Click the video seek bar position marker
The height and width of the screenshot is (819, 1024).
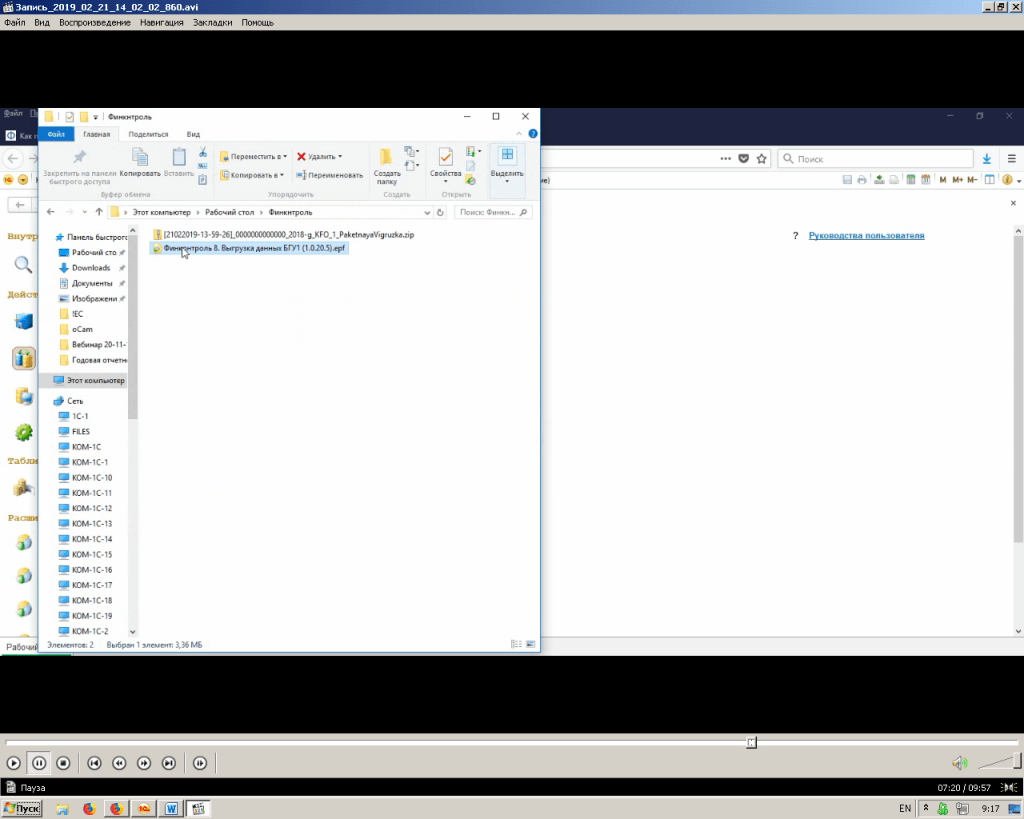pyautogui.click(x=751, y=742)
